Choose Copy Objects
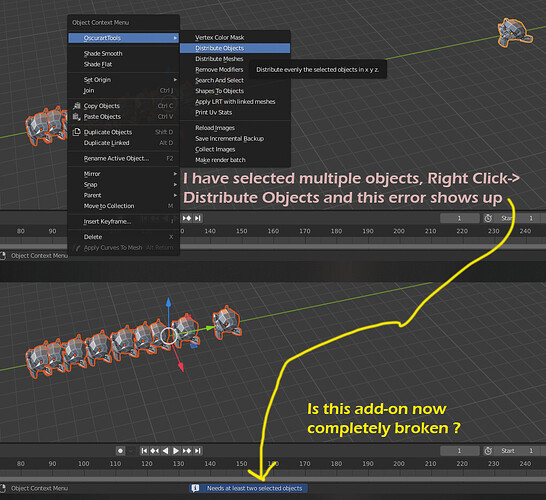The height and width of the screenshot is (500, 546). (124, 106)
